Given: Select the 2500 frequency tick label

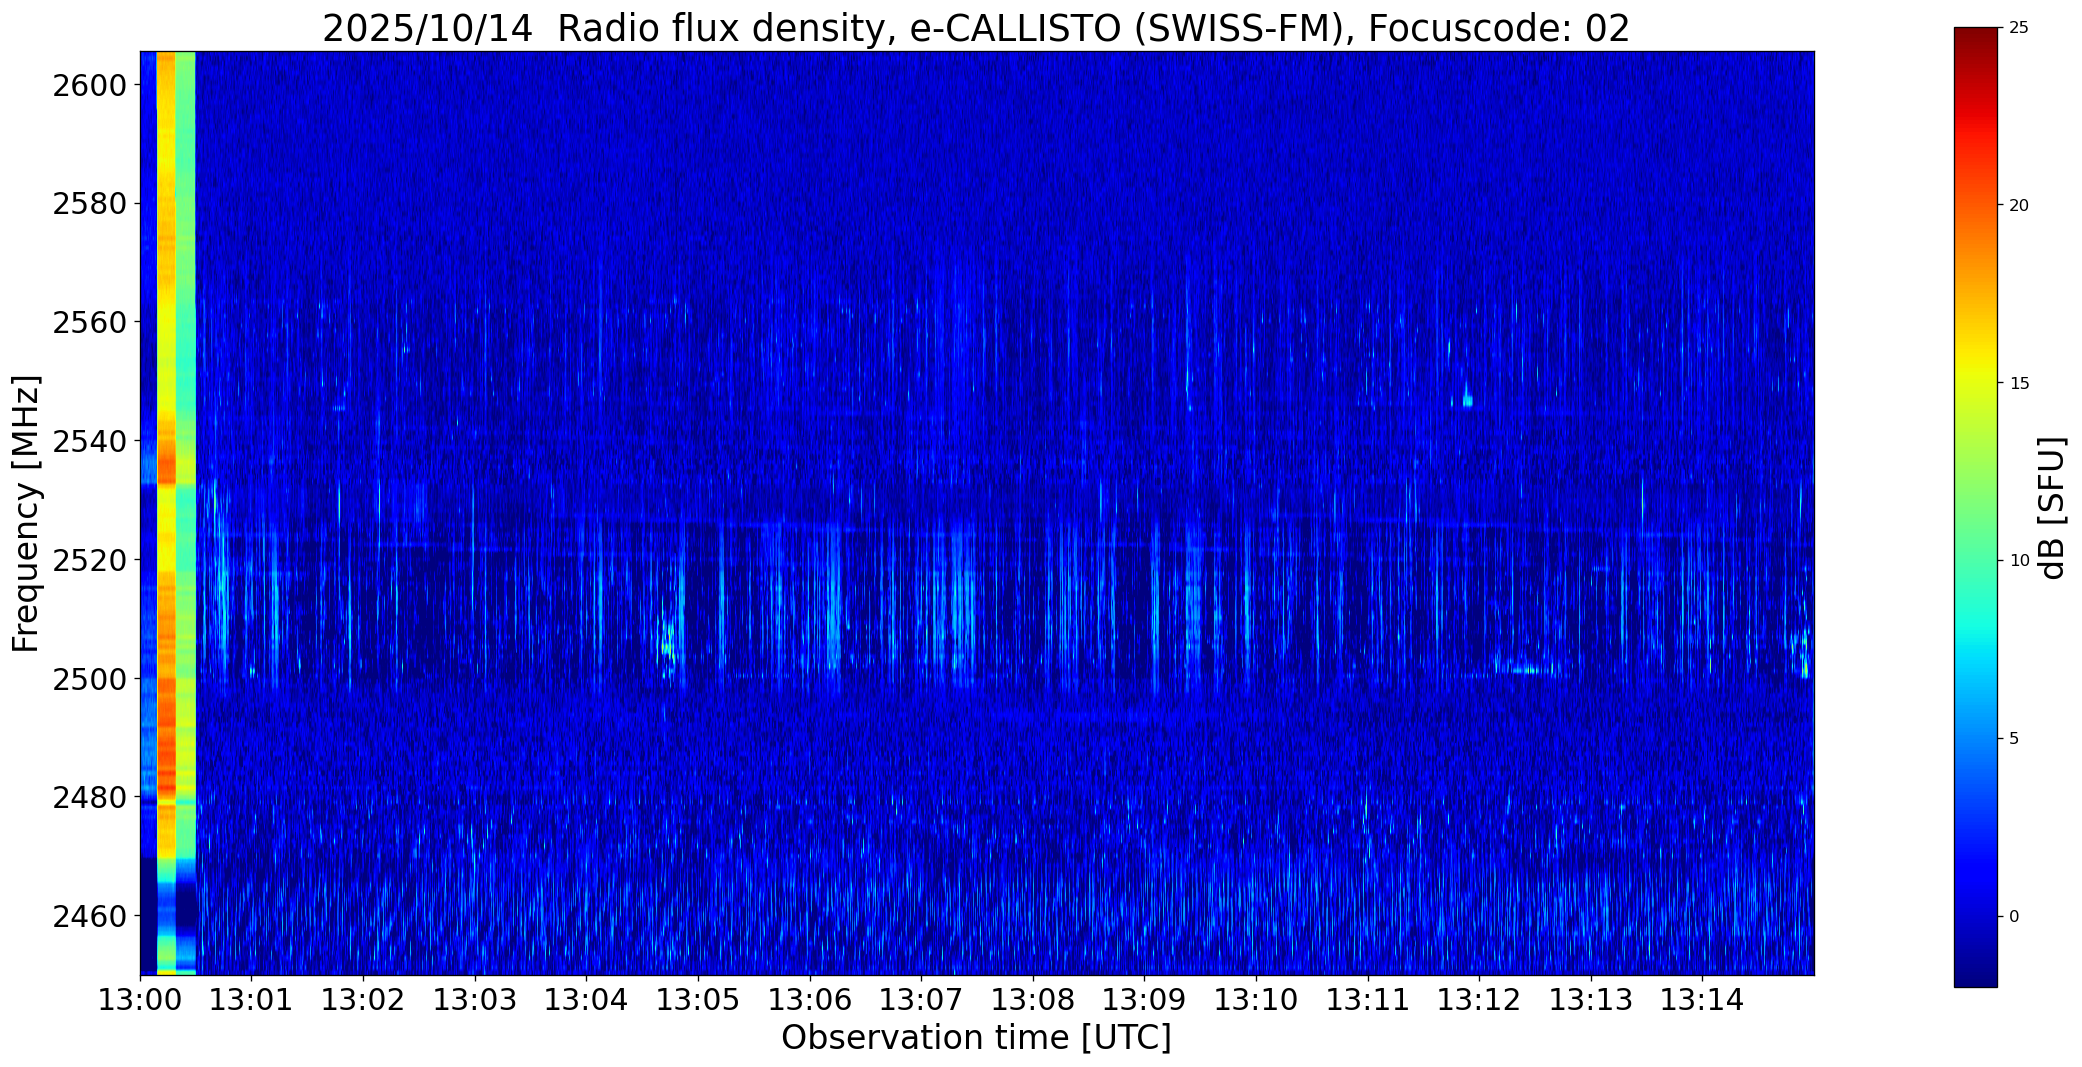Looking at the screenshot, I should point(88,679).
